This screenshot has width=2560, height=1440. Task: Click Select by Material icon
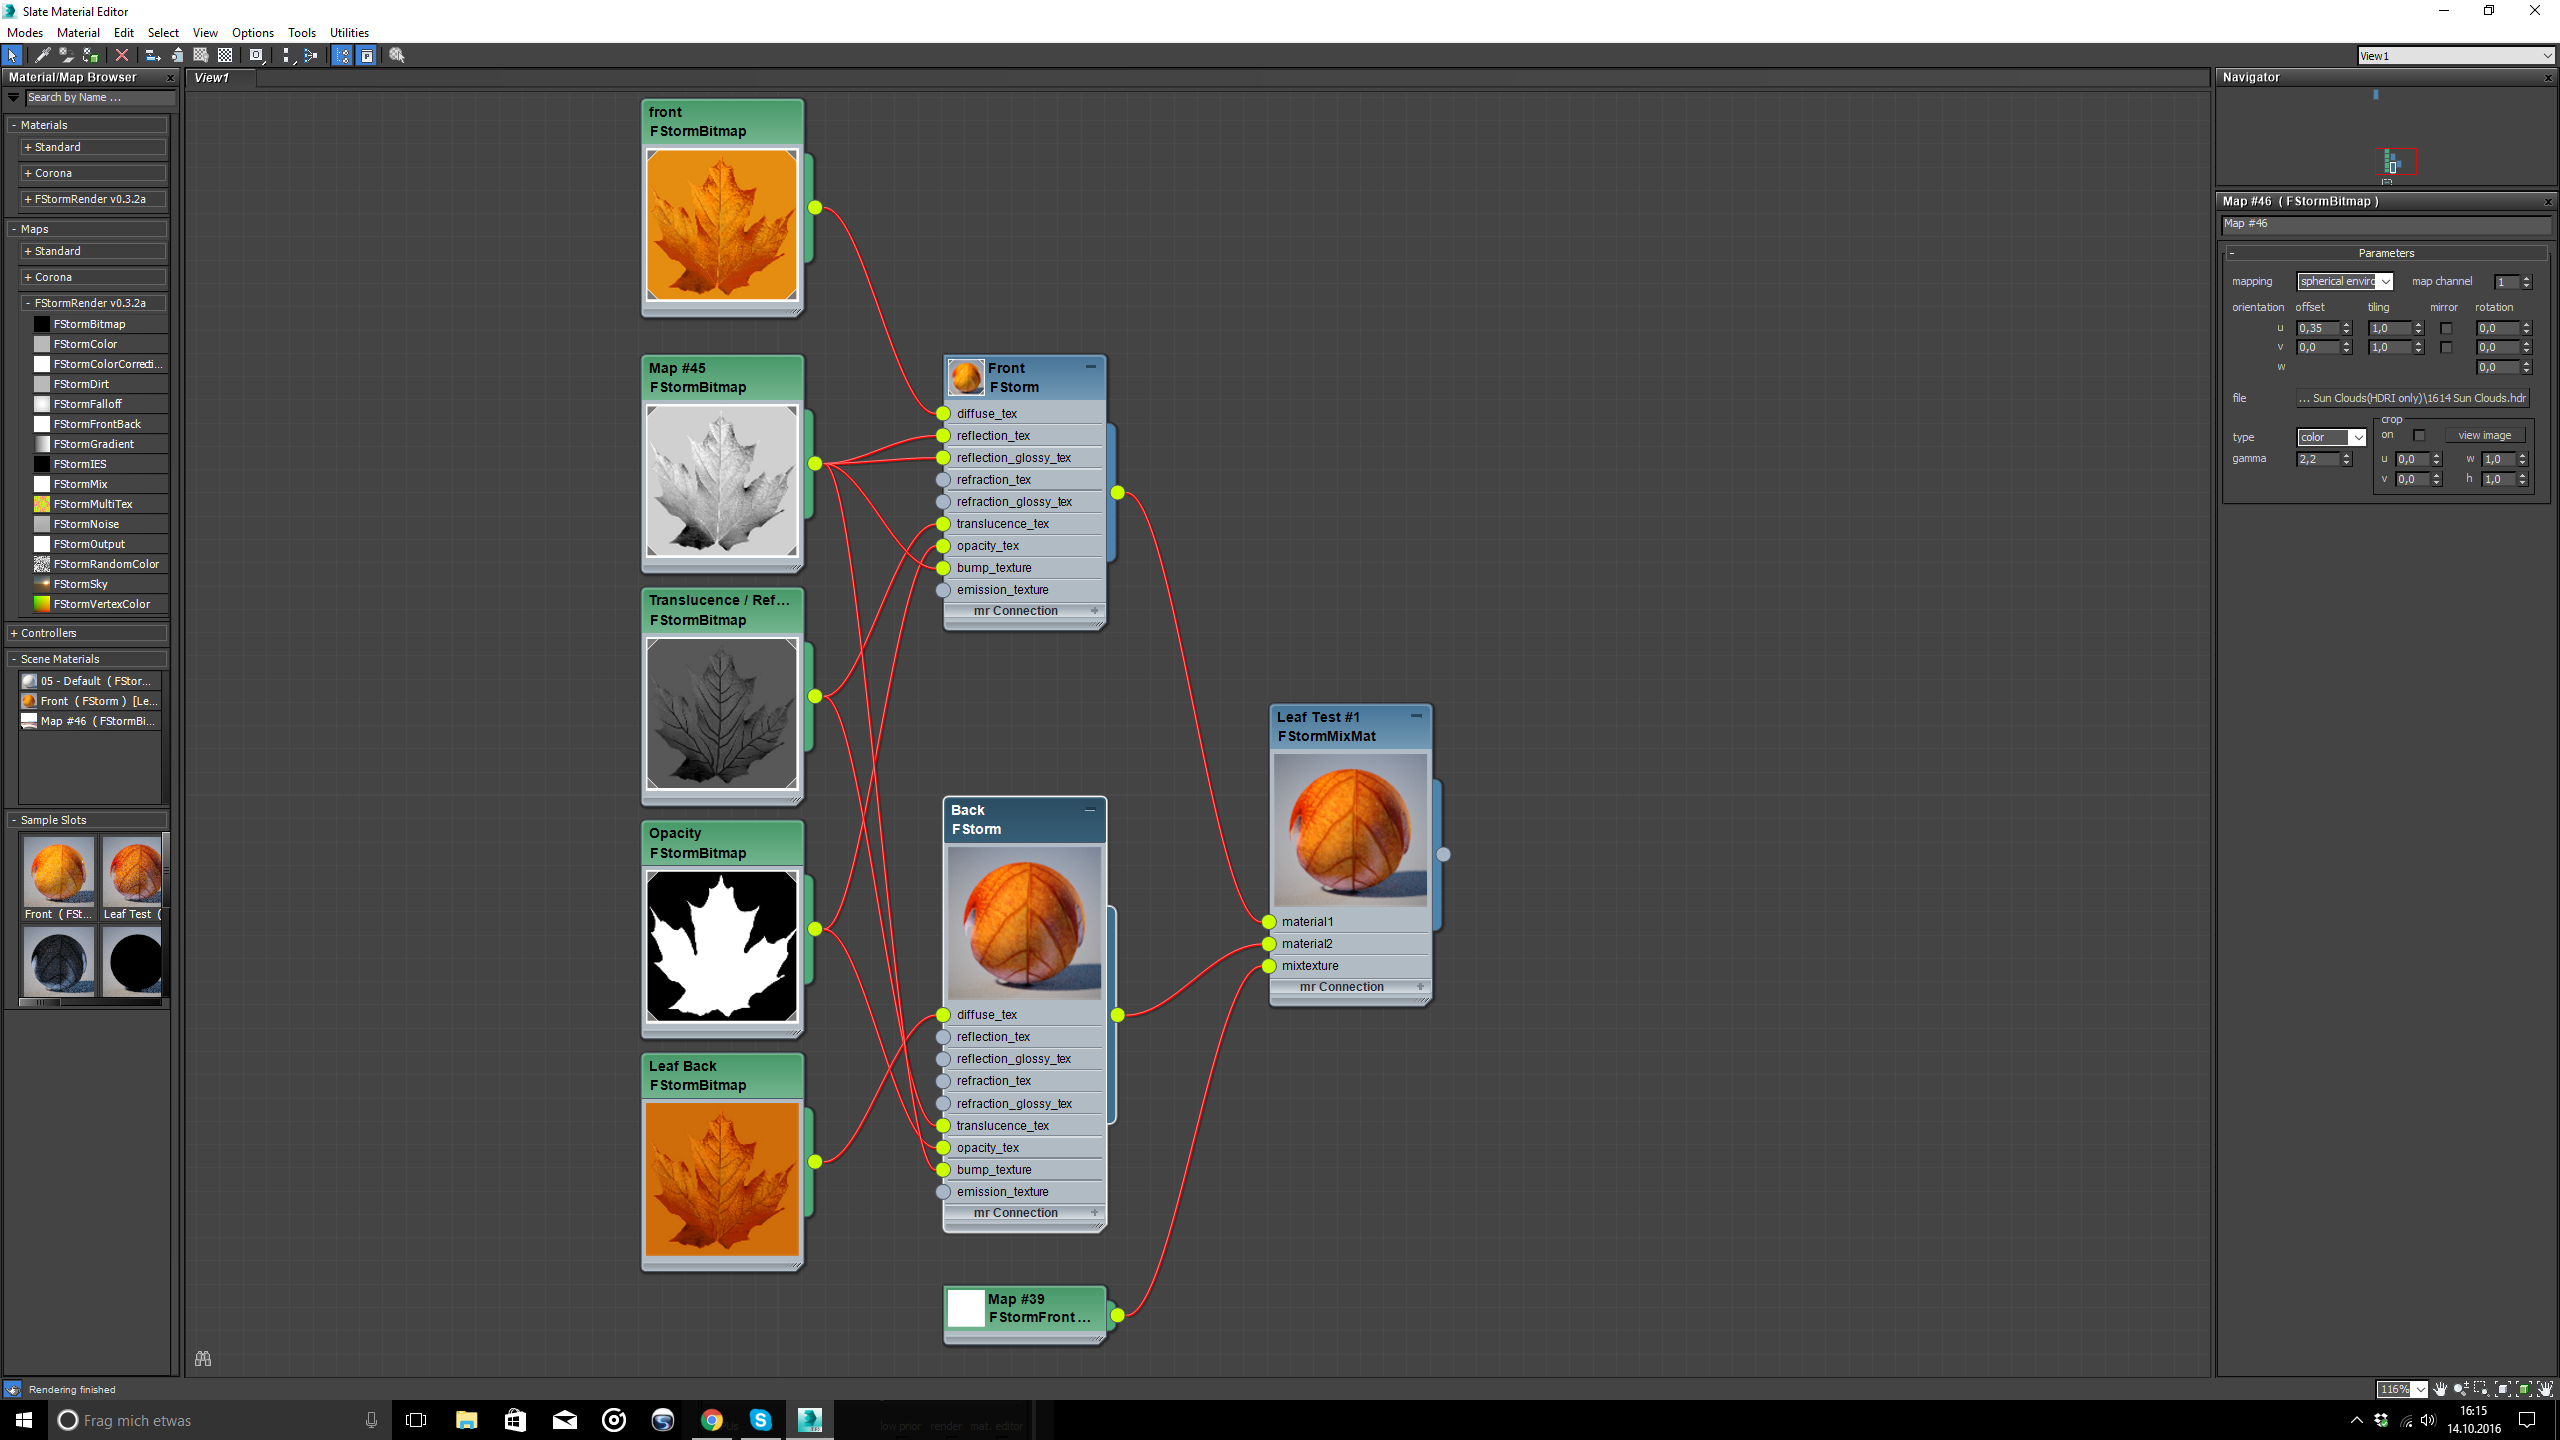397,56
